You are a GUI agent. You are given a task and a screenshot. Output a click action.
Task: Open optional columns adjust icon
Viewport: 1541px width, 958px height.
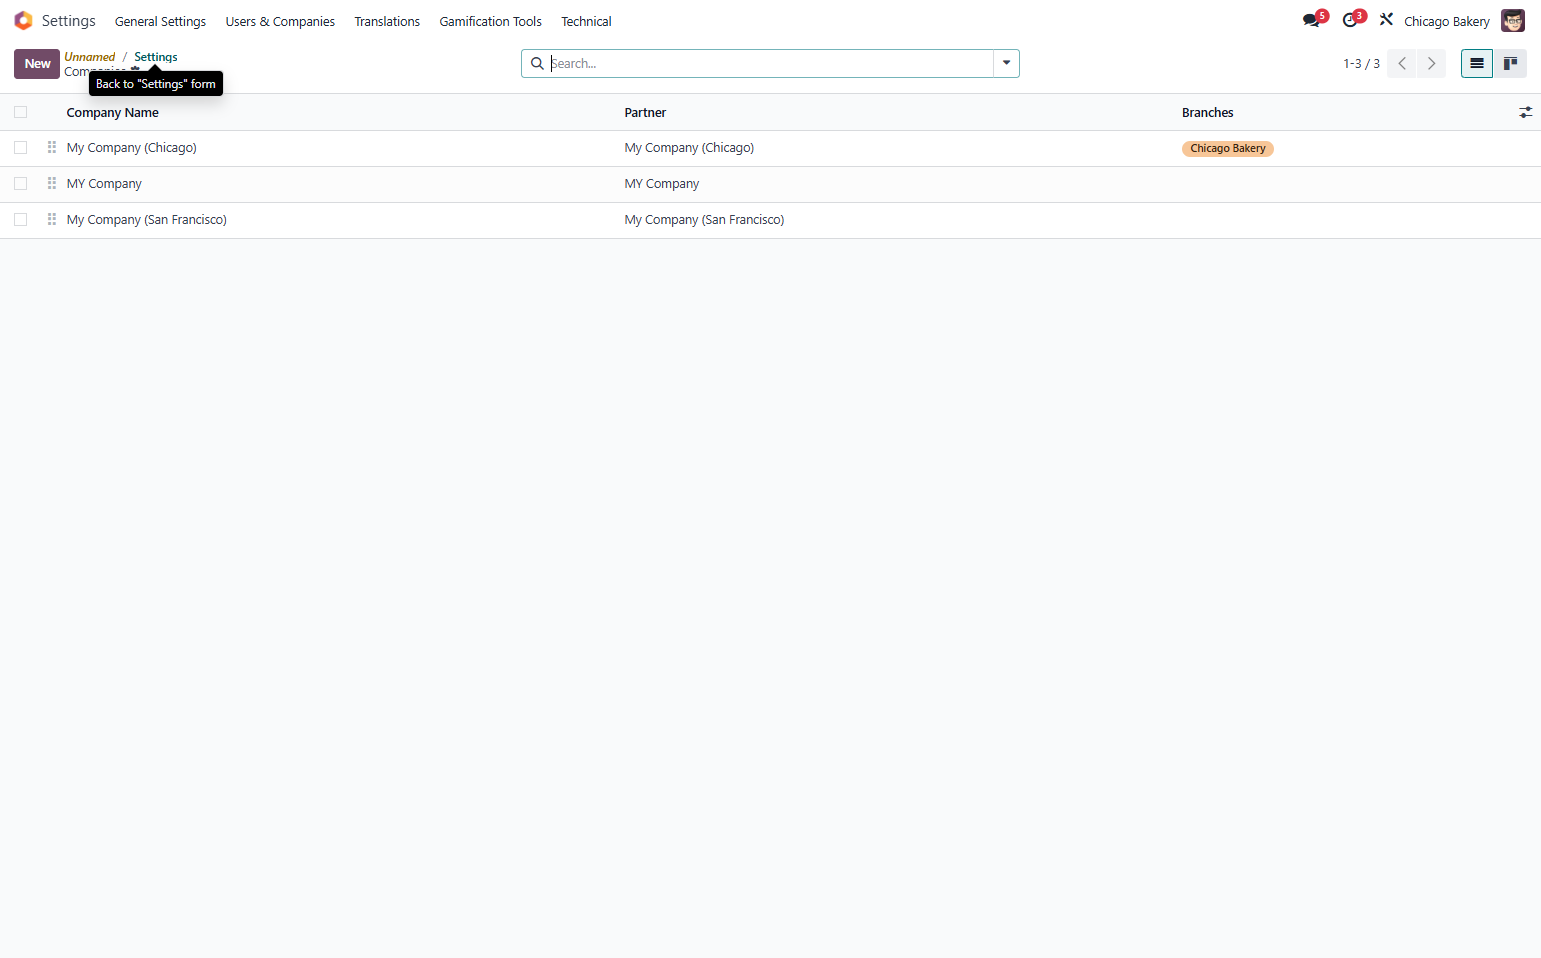click(1525, 113)
